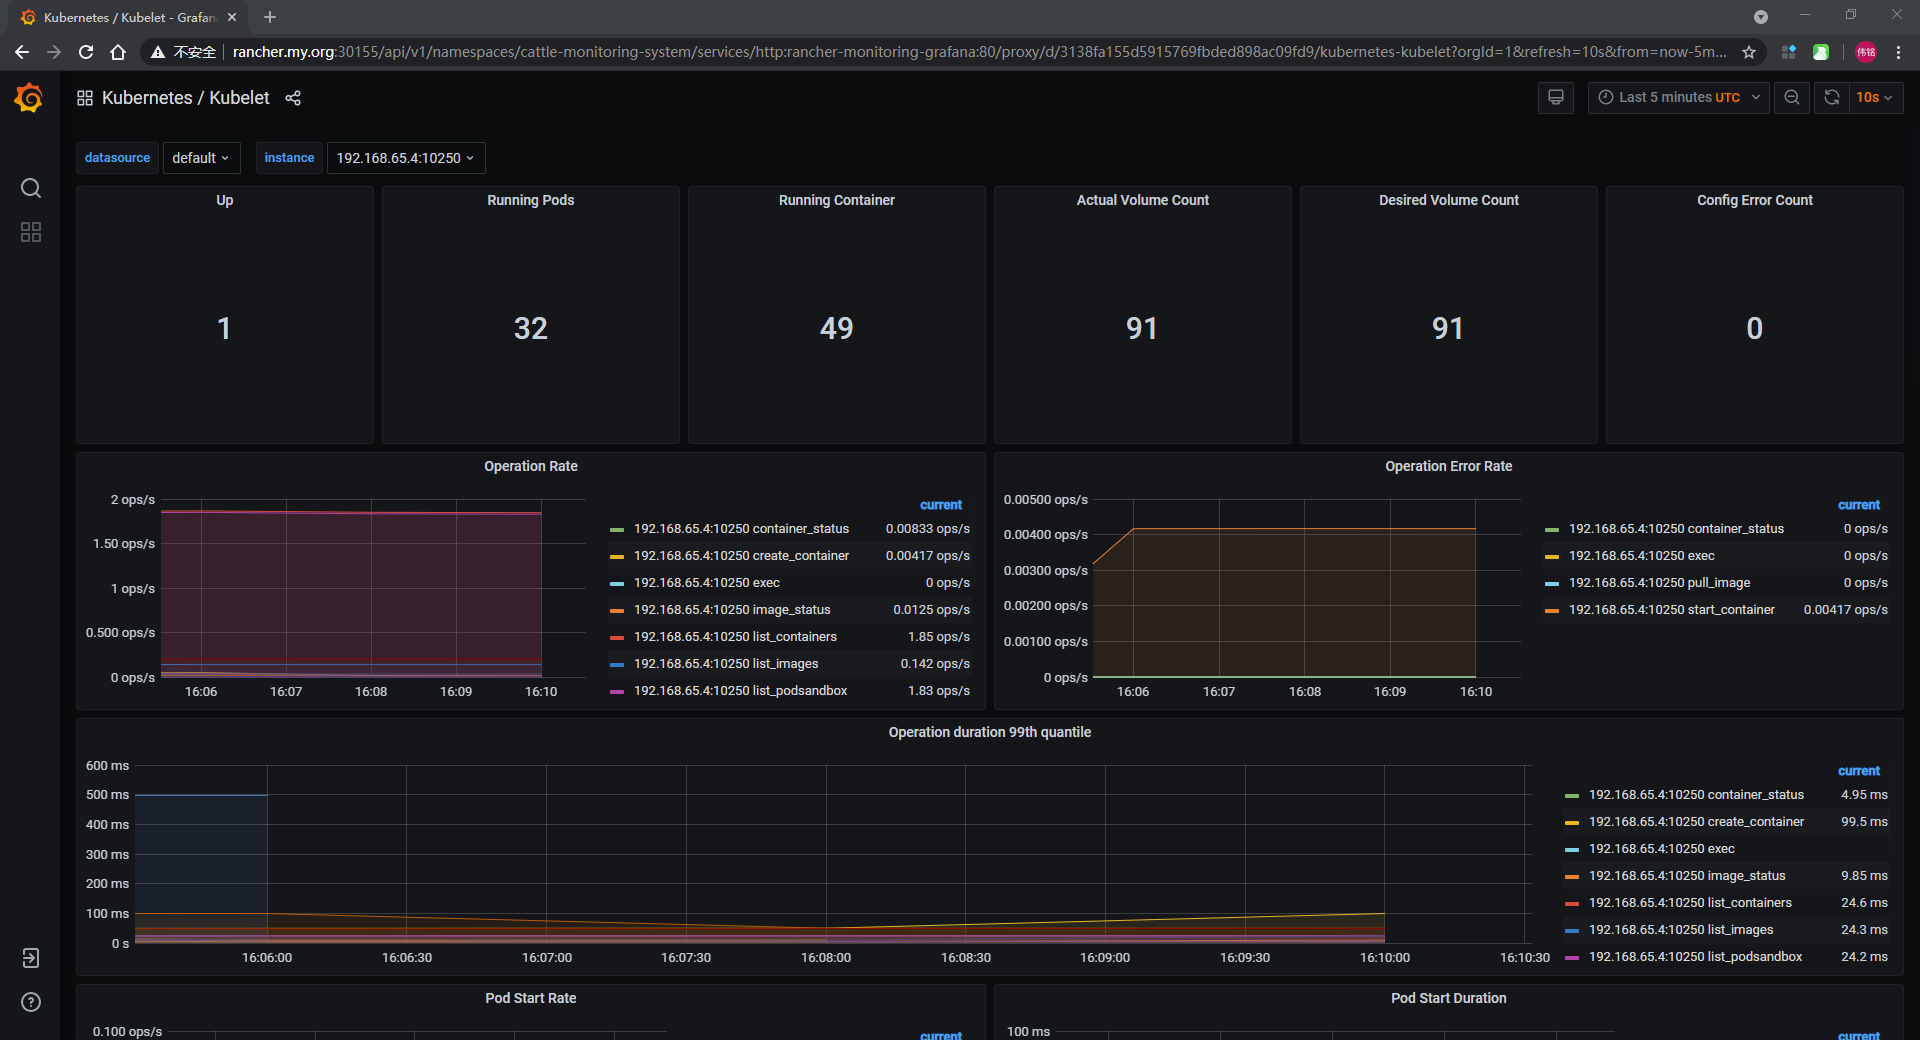Image resolution: width=1920 pixels, height=1040 pixels.
Task: Open the 10s refresh interval dropdown
Action: tap(1874, 98)
